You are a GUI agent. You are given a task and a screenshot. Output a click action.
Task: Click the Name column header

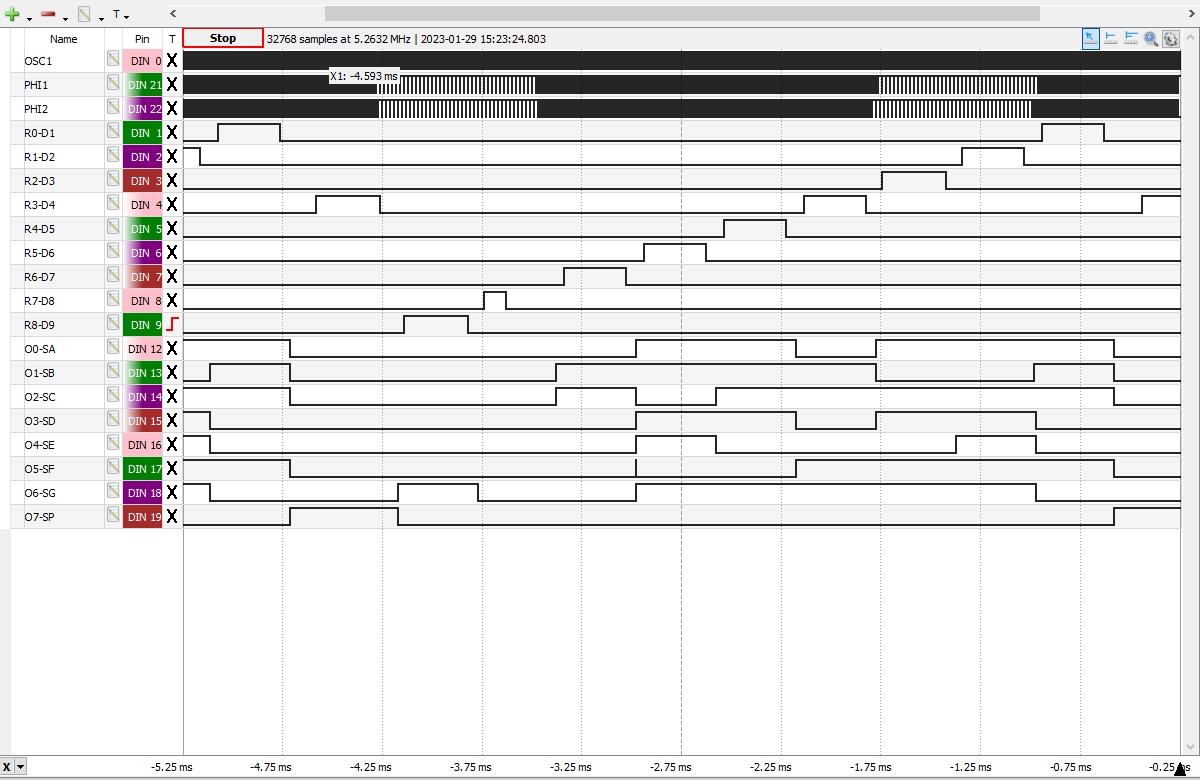pos(64,39)
